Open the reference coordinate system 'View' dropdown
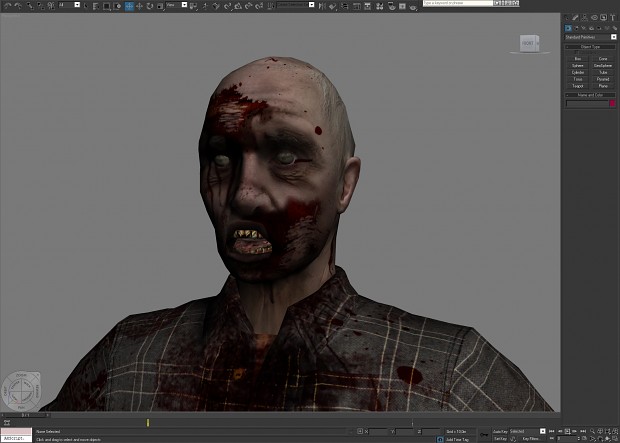Image resolution: width=620 pixels, height=443 pixels. click(176, 5)
